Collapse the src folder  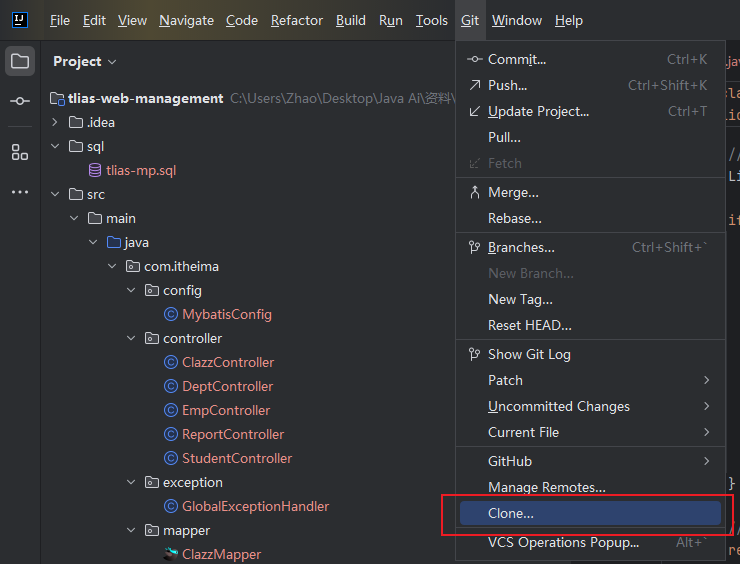[x=55, y=194]
